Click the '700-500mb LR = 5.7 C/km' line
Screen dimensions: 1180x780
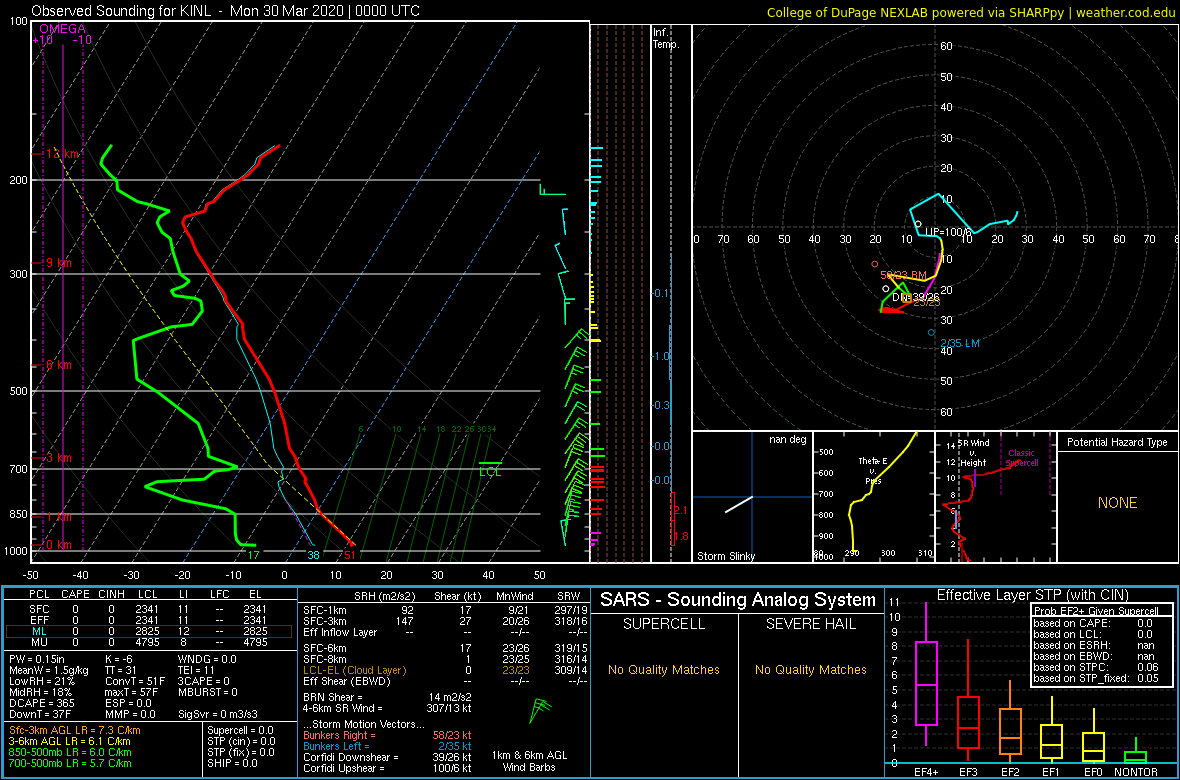70,764
